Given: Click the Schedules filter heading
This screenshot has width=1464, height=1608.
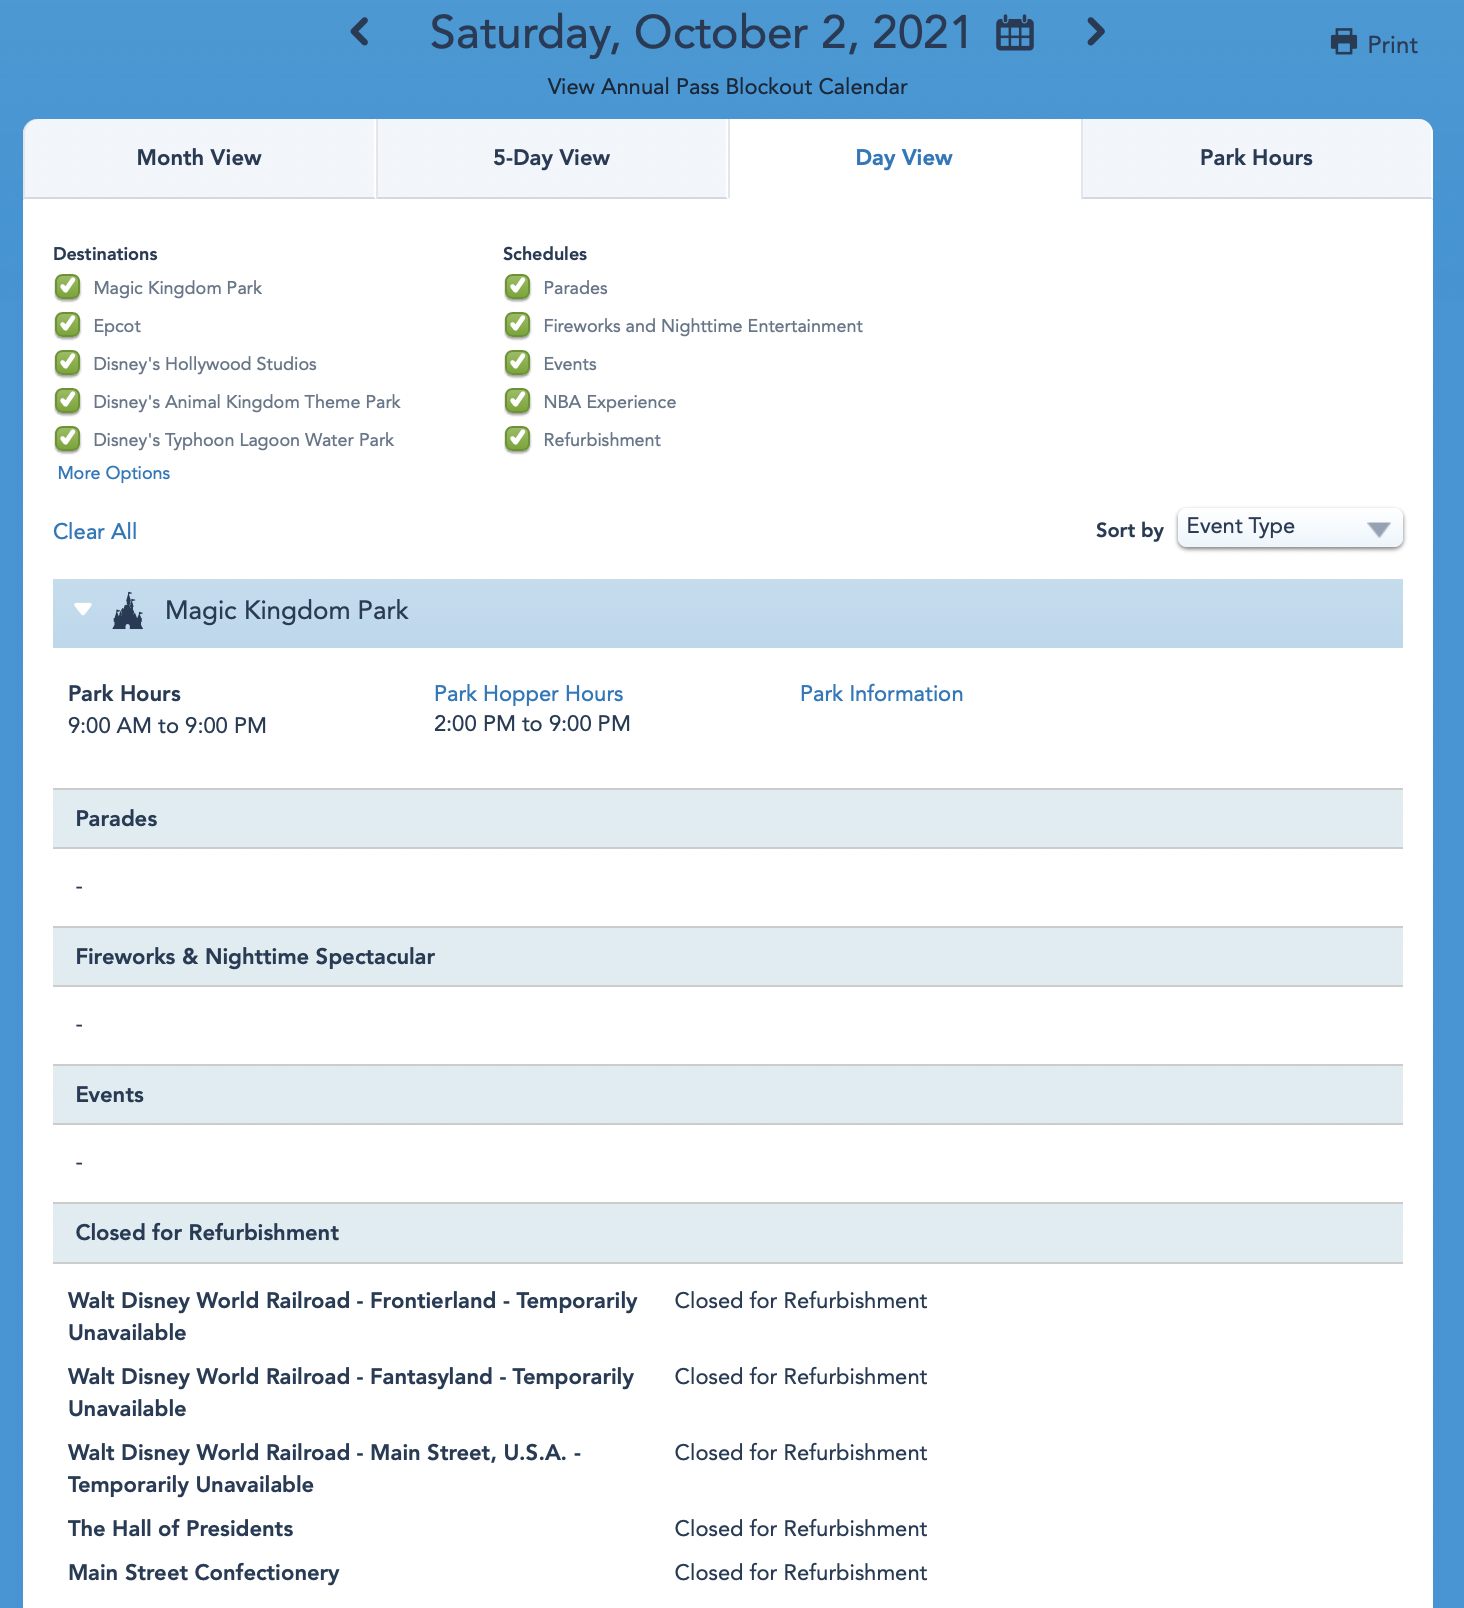Looking at the screenshot, I should [x=545, y=254].
